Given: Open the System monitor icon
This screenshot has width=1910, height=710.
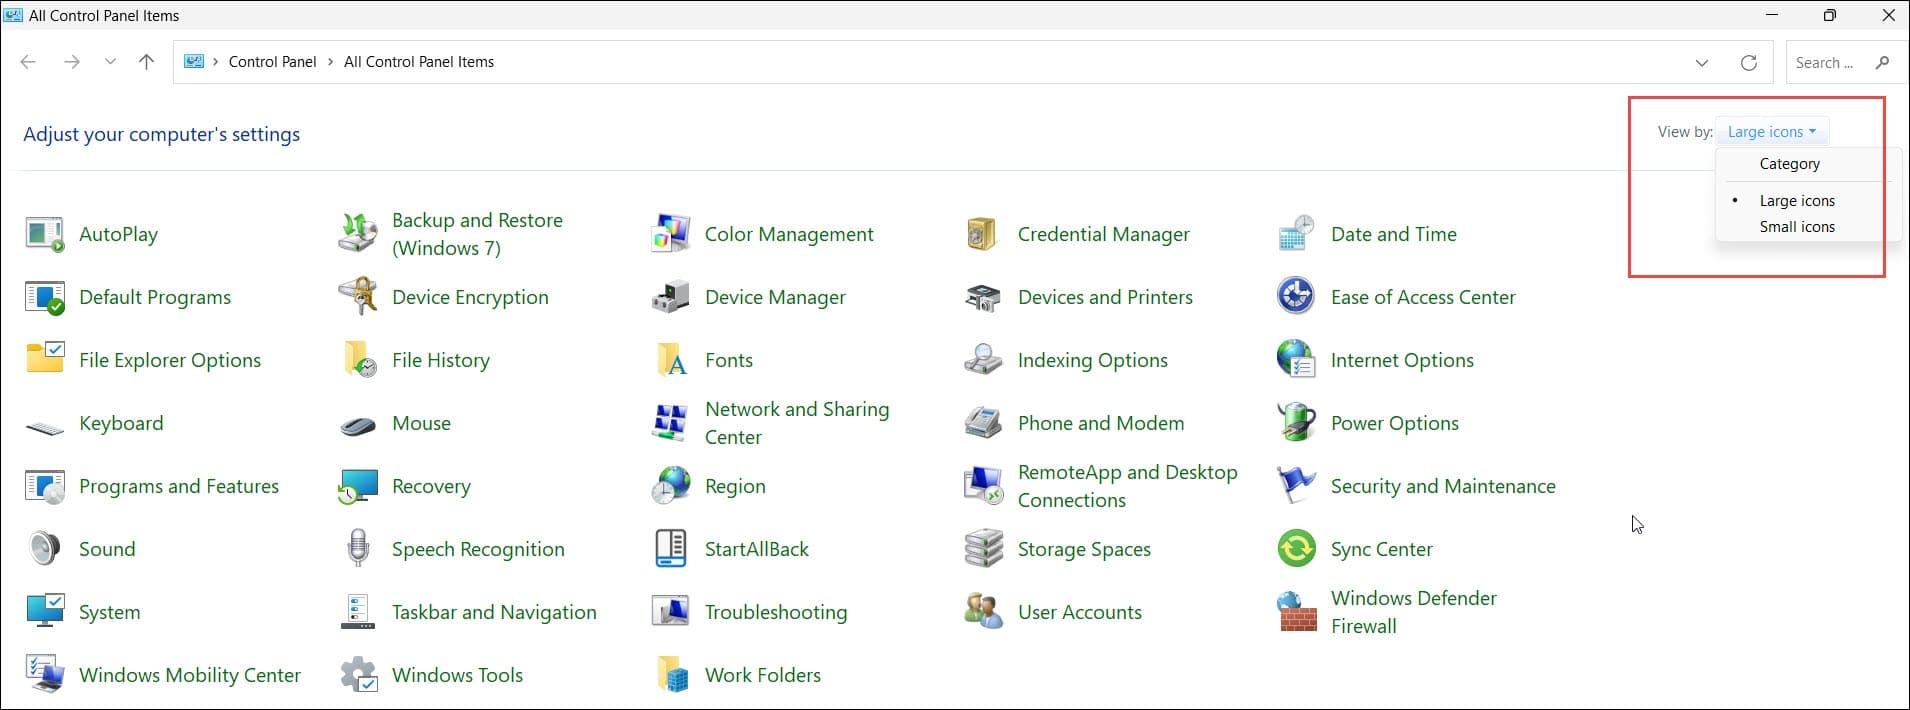Looking at the screenshot, I should (x=45, y=612).
